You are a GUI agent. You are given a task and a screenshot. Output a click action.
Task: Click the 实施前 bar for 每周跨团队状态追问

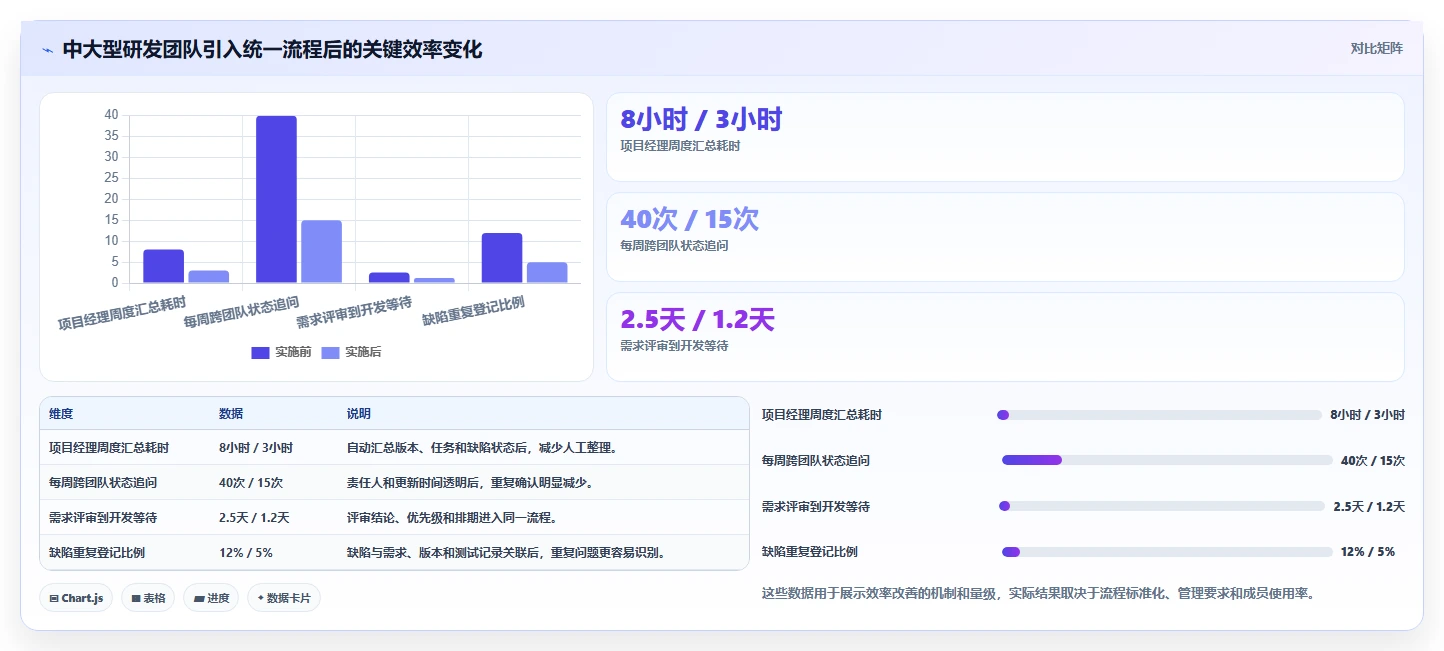pos(276,199)
